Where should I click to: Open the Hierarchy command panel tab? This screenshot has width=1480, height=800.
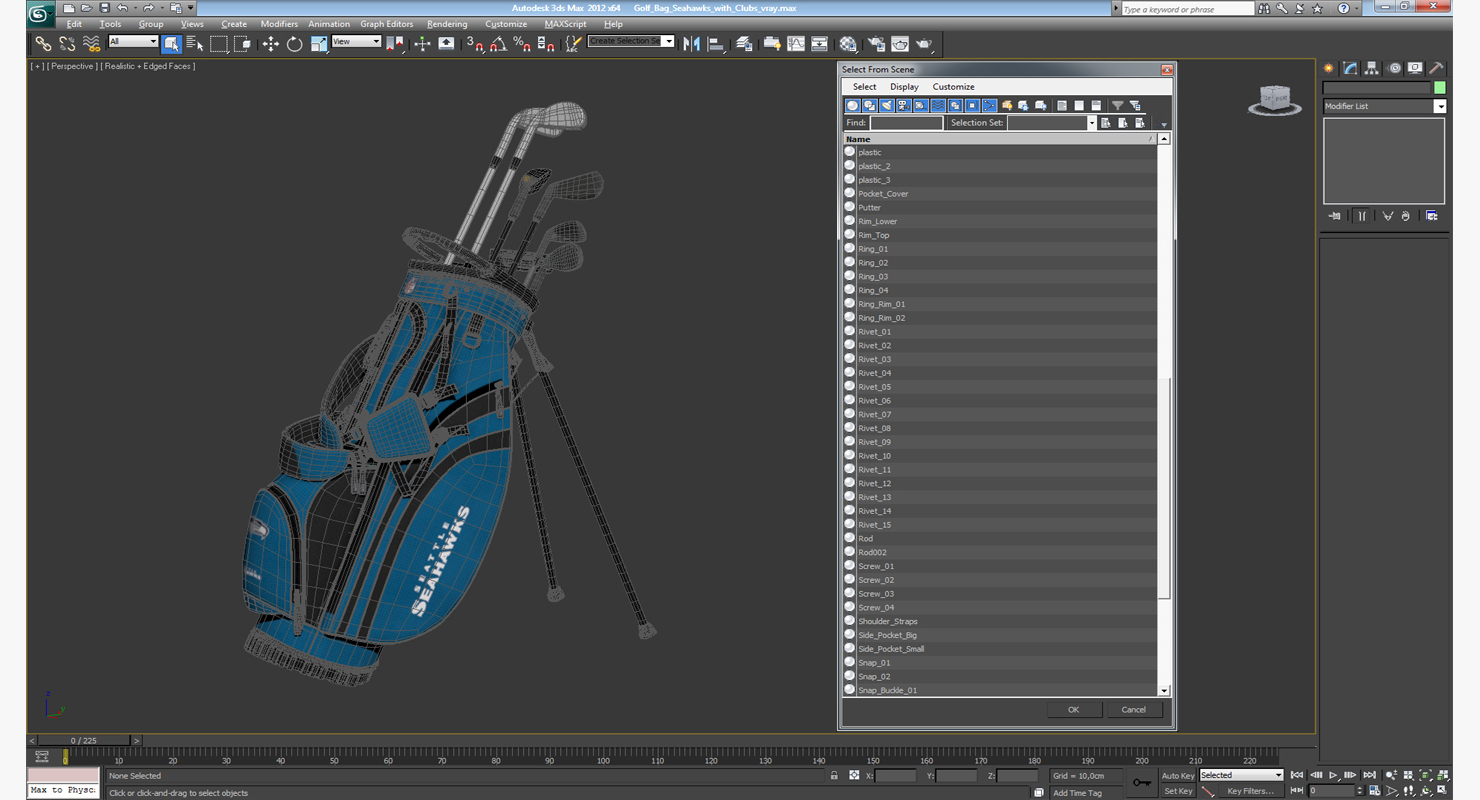[x=1372, y=68]
